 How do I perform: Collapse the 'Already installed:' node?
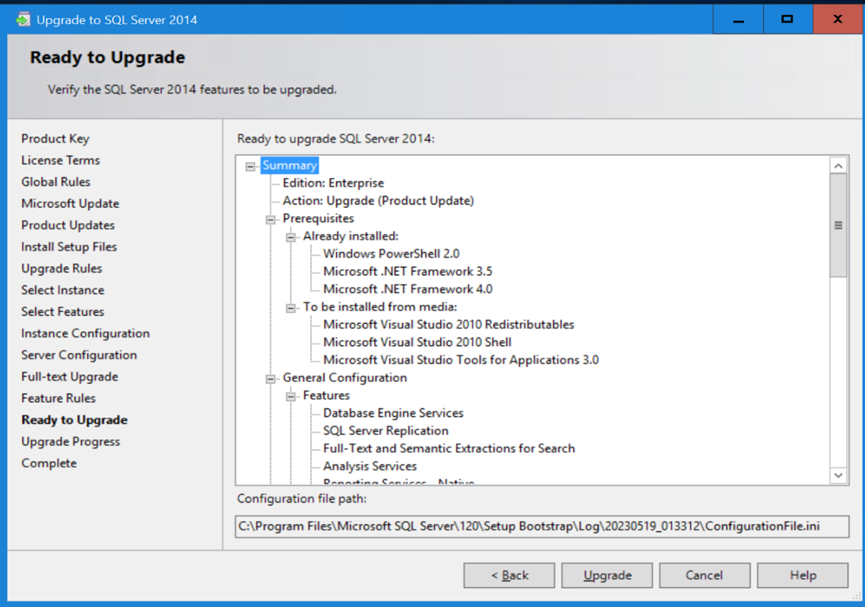(x=291, y=237)
